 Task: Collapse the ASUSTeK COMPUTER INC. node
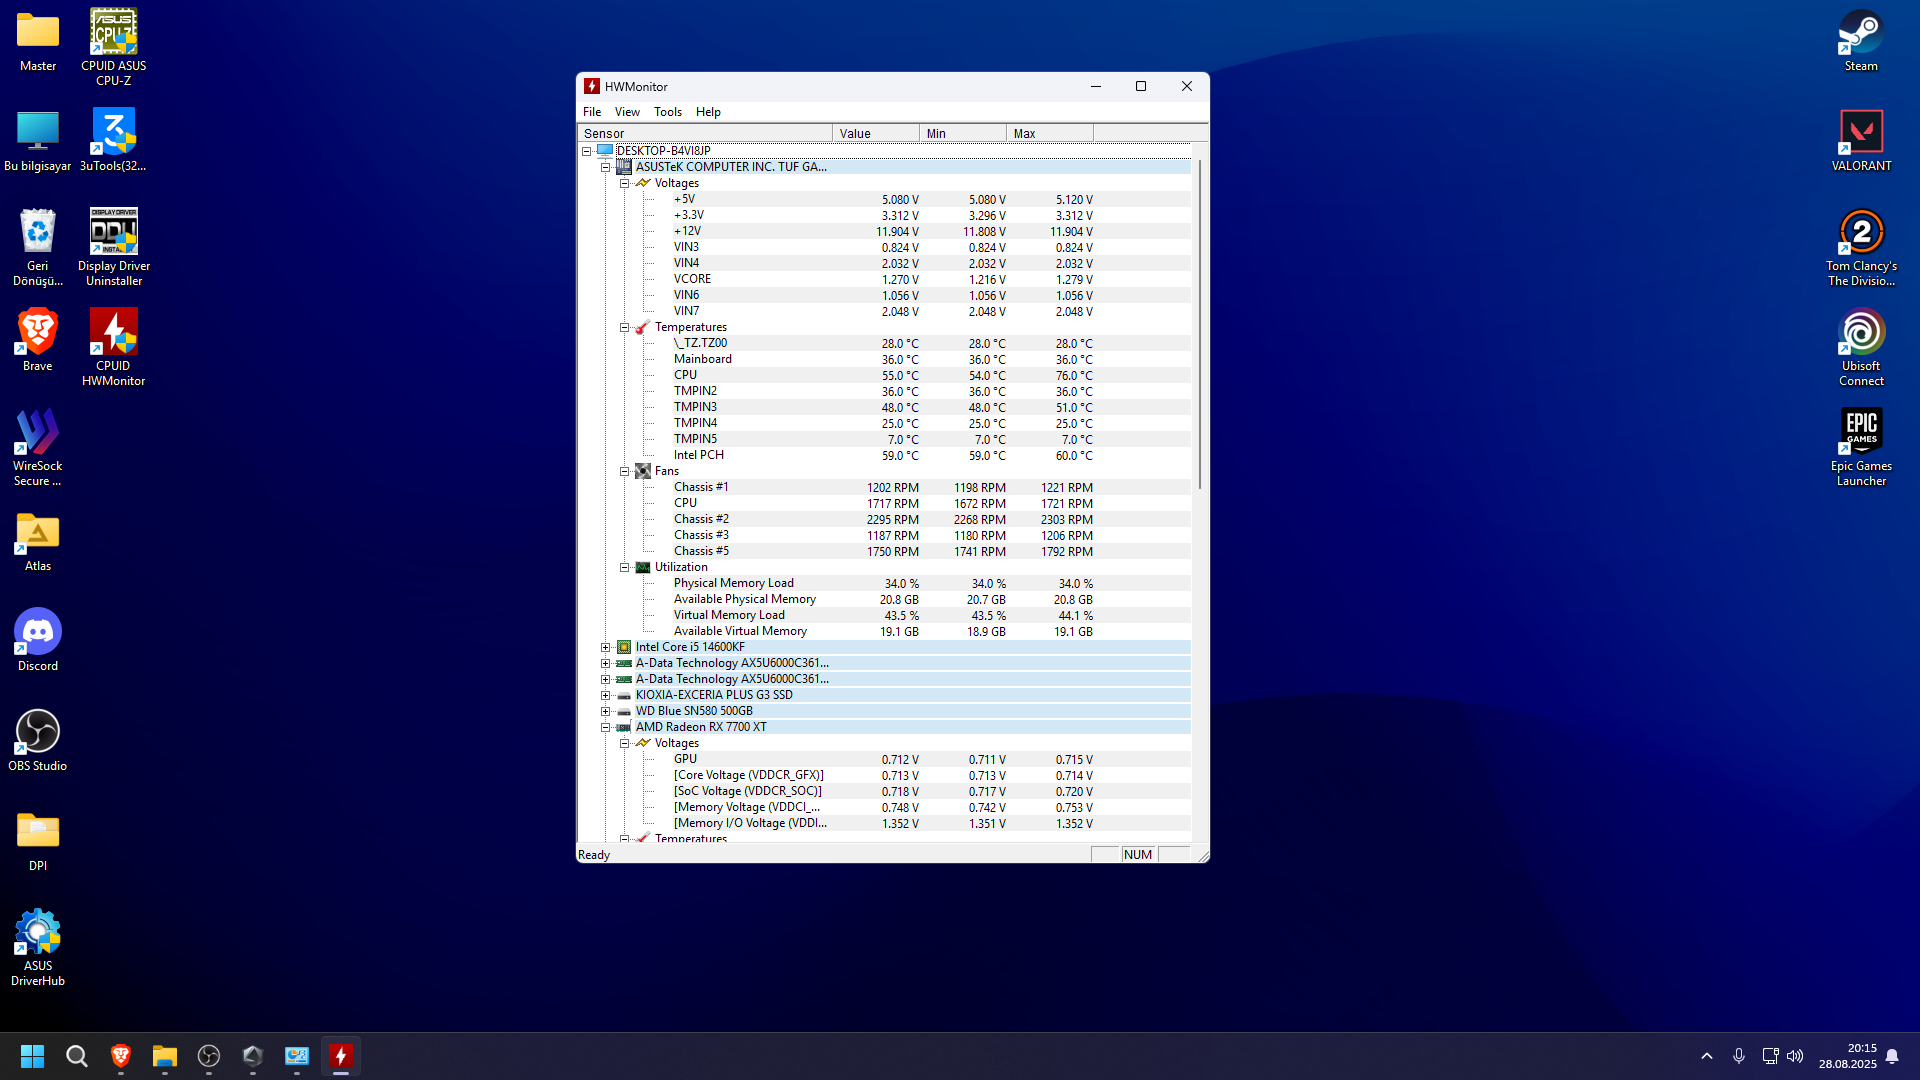[x=606, y=167]
